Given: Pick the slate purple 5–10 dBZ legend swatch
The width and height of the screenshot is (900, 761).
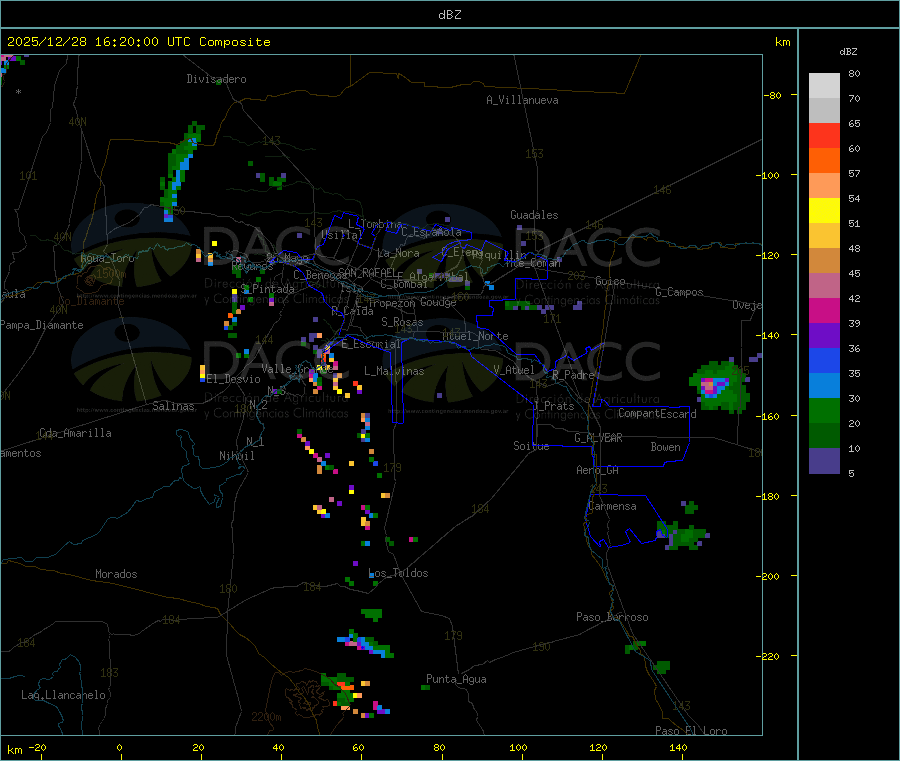Looking at the screenshot, I should [x=824, y=461].
